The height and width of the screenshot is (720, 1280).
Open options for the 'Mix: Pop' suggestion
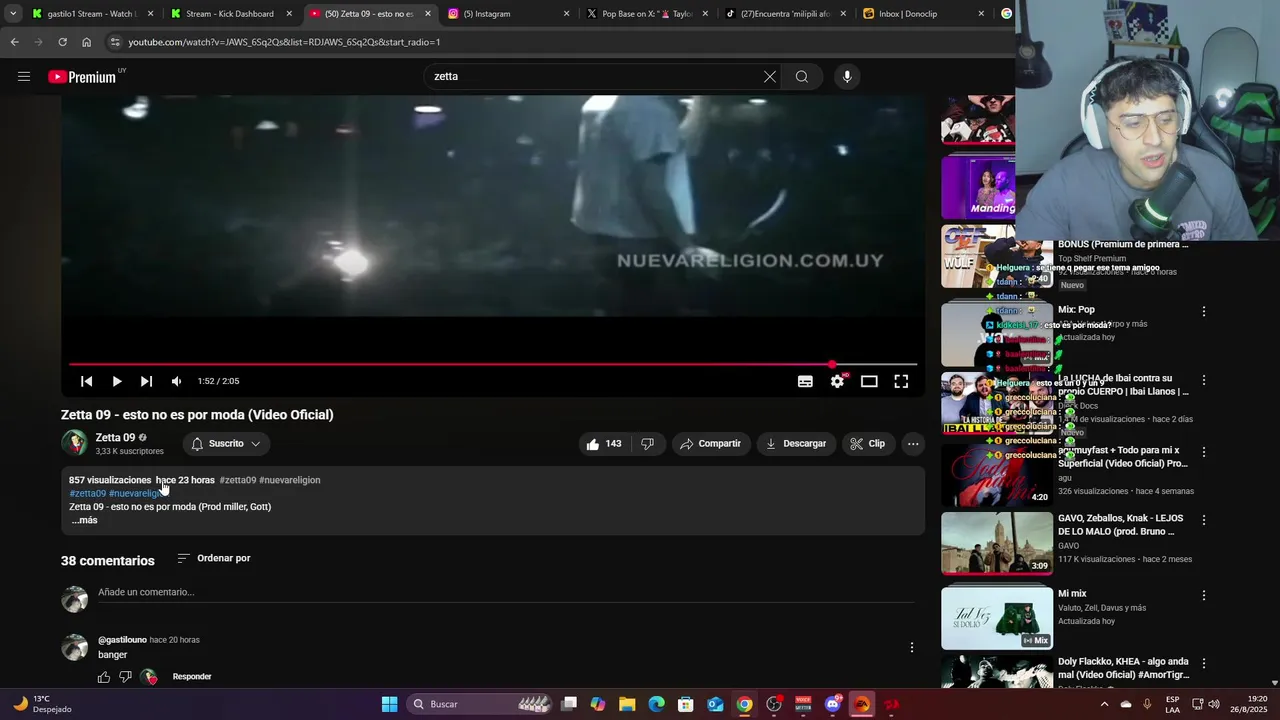1204,311
